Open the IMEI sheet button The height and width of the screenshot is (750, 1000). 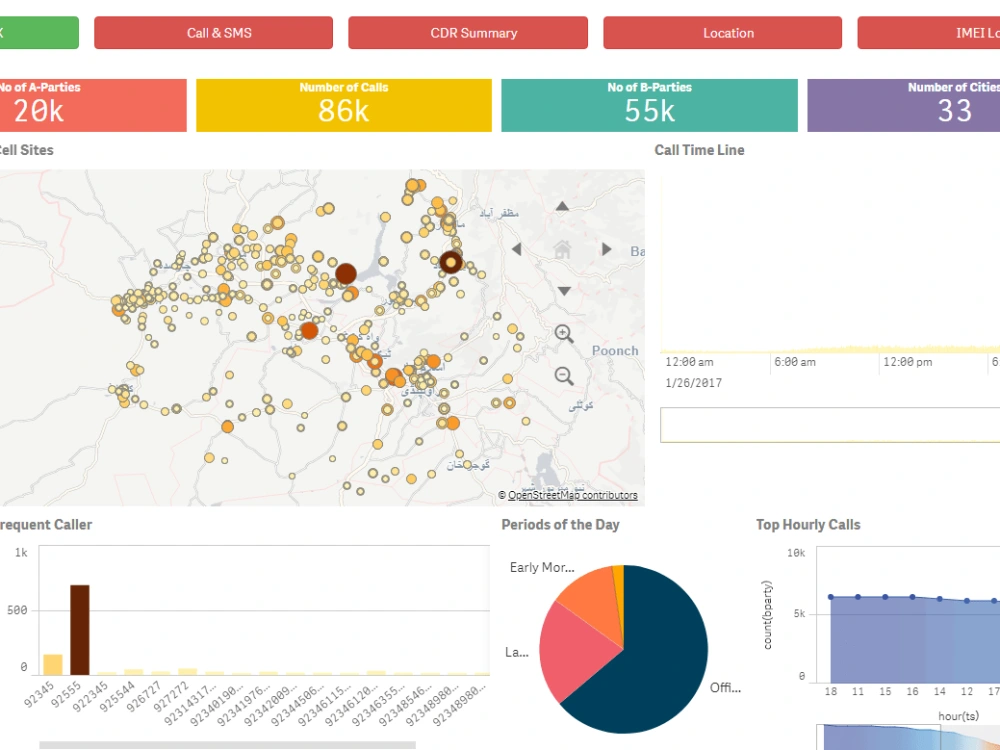click(929, 33)
